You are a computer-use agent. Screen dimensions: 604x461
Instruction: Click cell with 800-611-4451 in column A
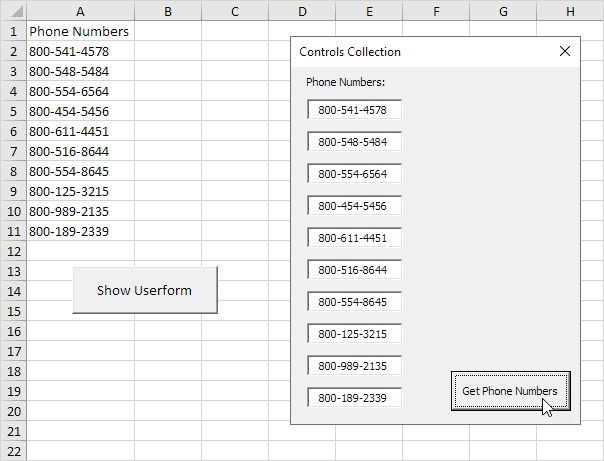pyautogui.click(x=81, y=131)
